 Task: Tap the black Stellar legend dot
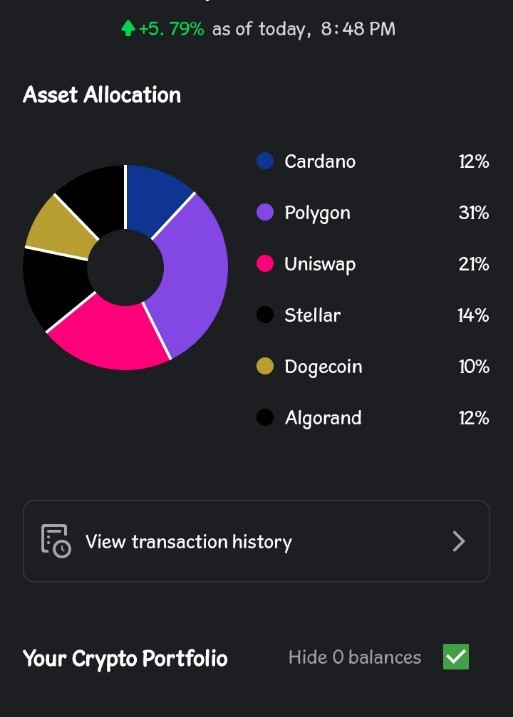265,315
